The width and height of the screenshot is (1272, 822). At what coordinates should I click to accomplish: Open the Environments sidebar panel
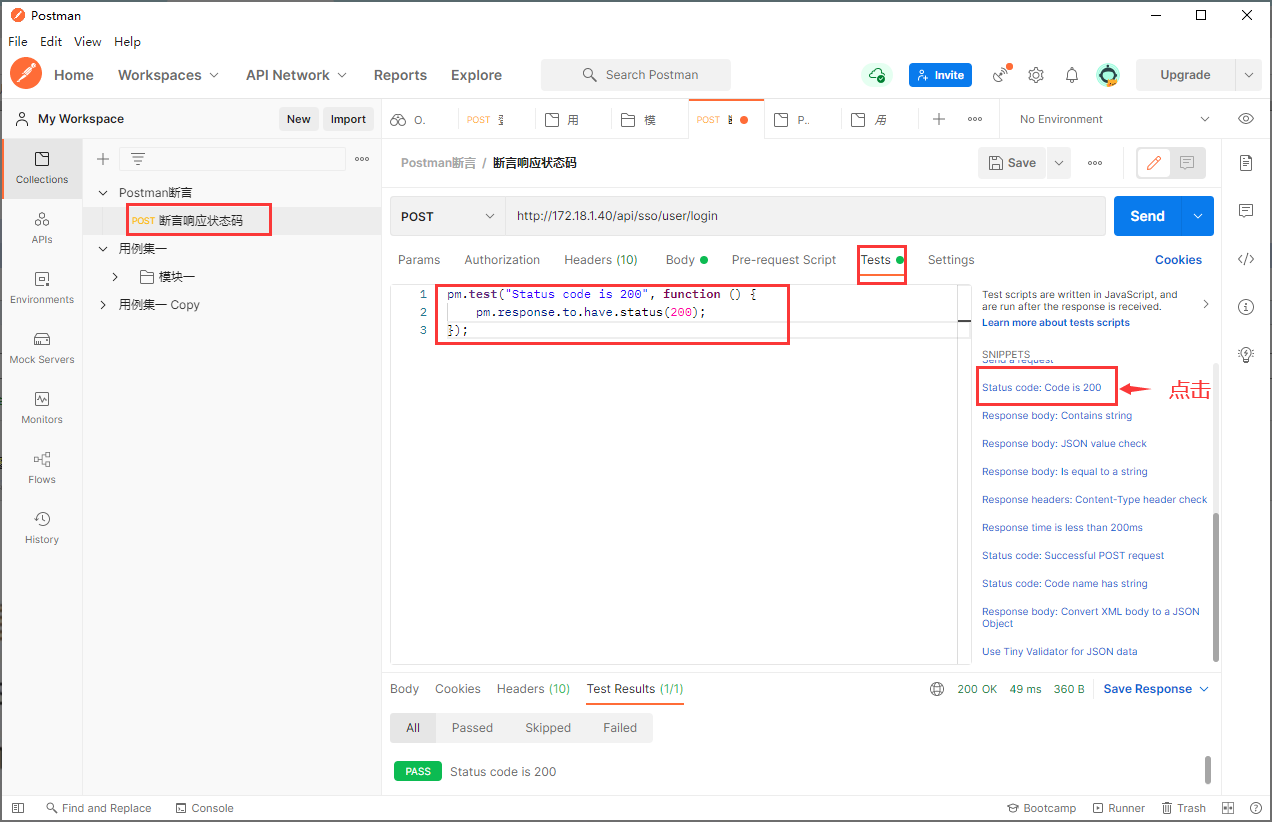42,288
